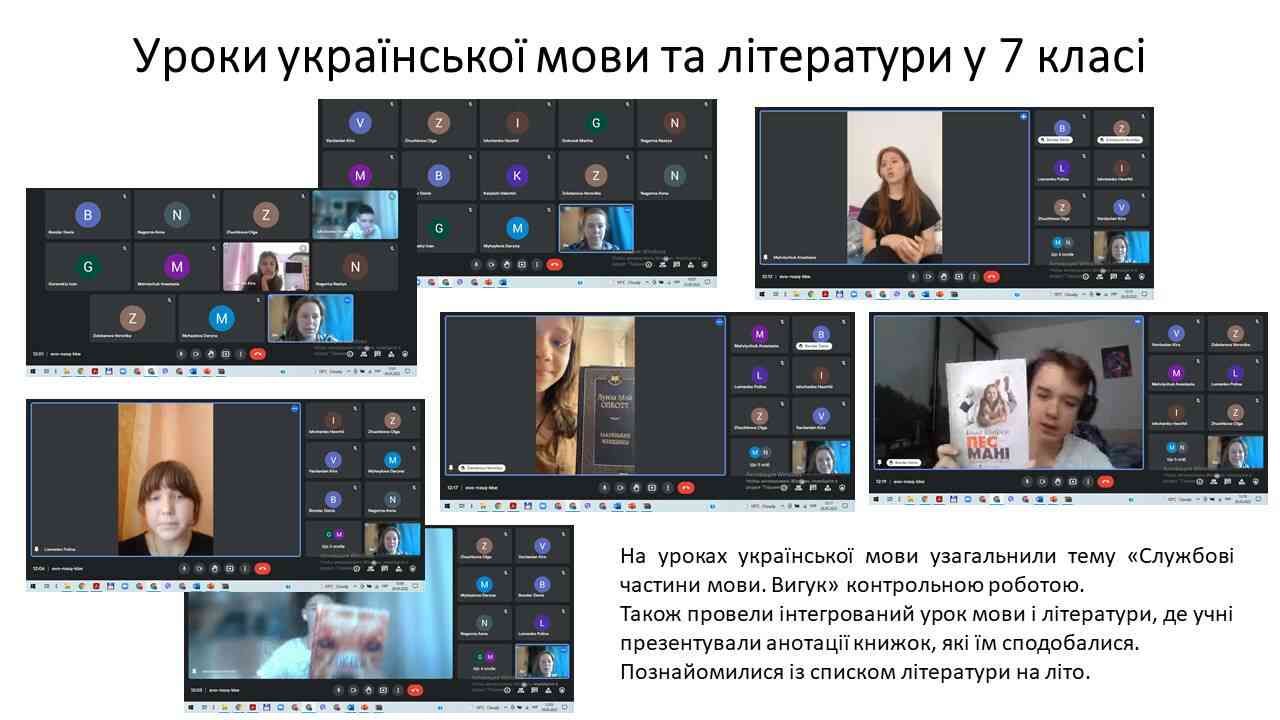Click raise hand icon in black t-shirt girl's meeting
This screenshot has width=1280, height=720.
[944, 276]
